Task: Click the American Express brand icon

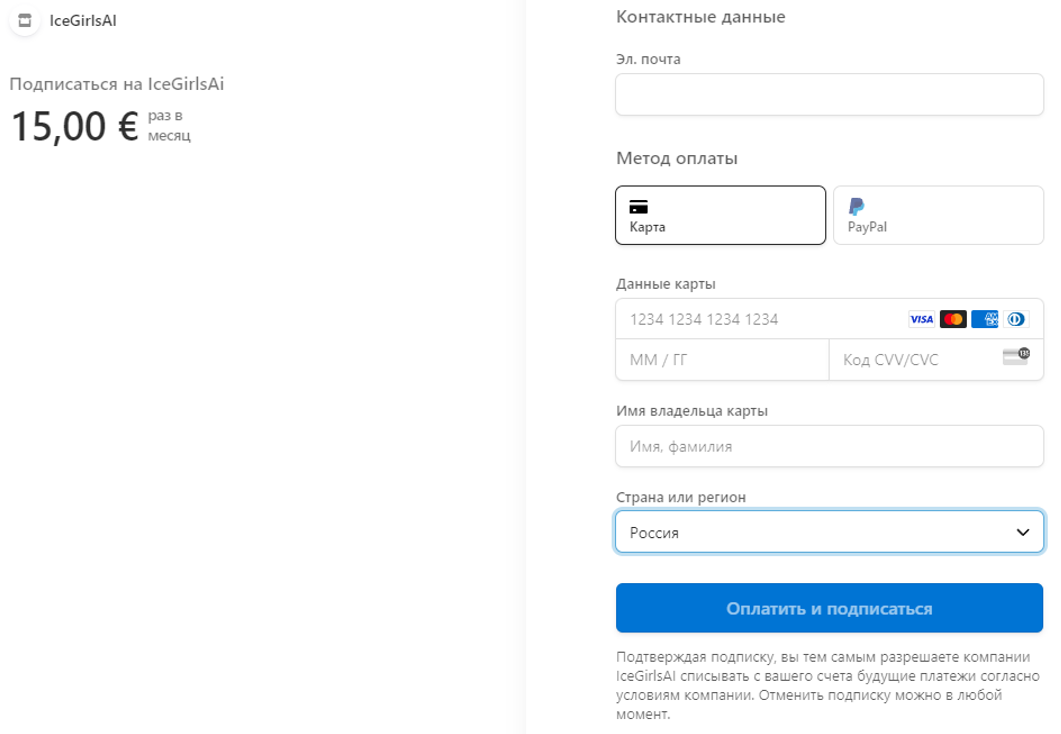Action: (985, 319)
